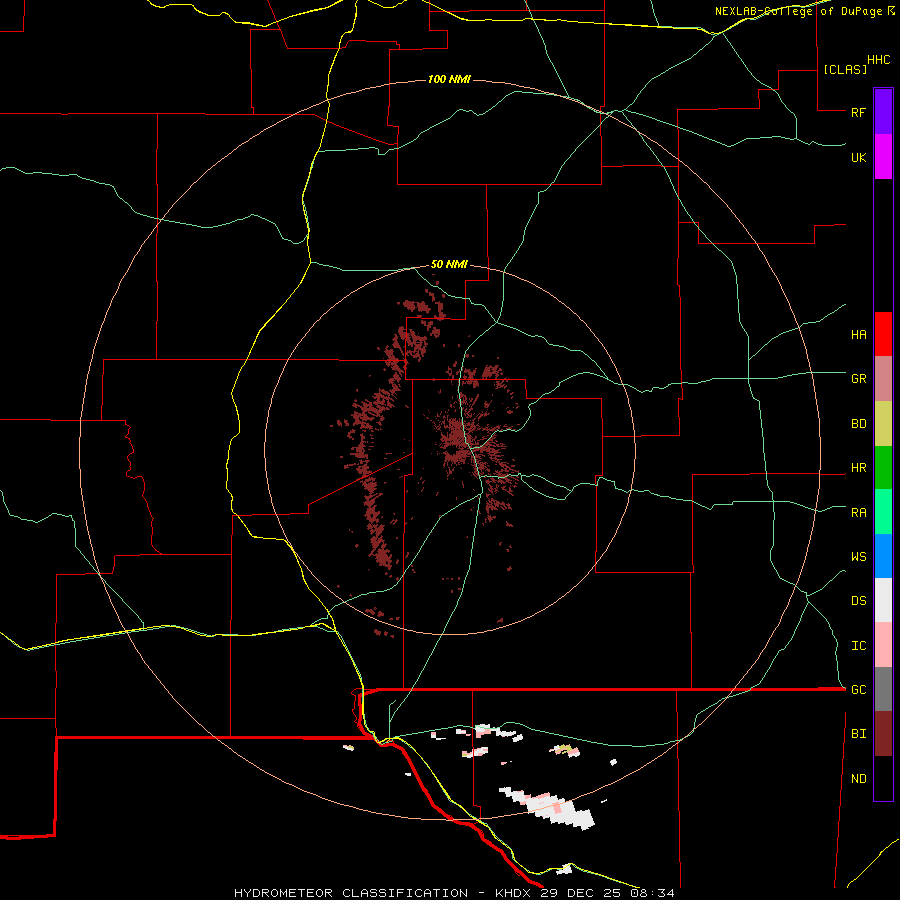900x900 pixels.
Task: Click the IC pink legend swatch
Action: click(883, 645)
